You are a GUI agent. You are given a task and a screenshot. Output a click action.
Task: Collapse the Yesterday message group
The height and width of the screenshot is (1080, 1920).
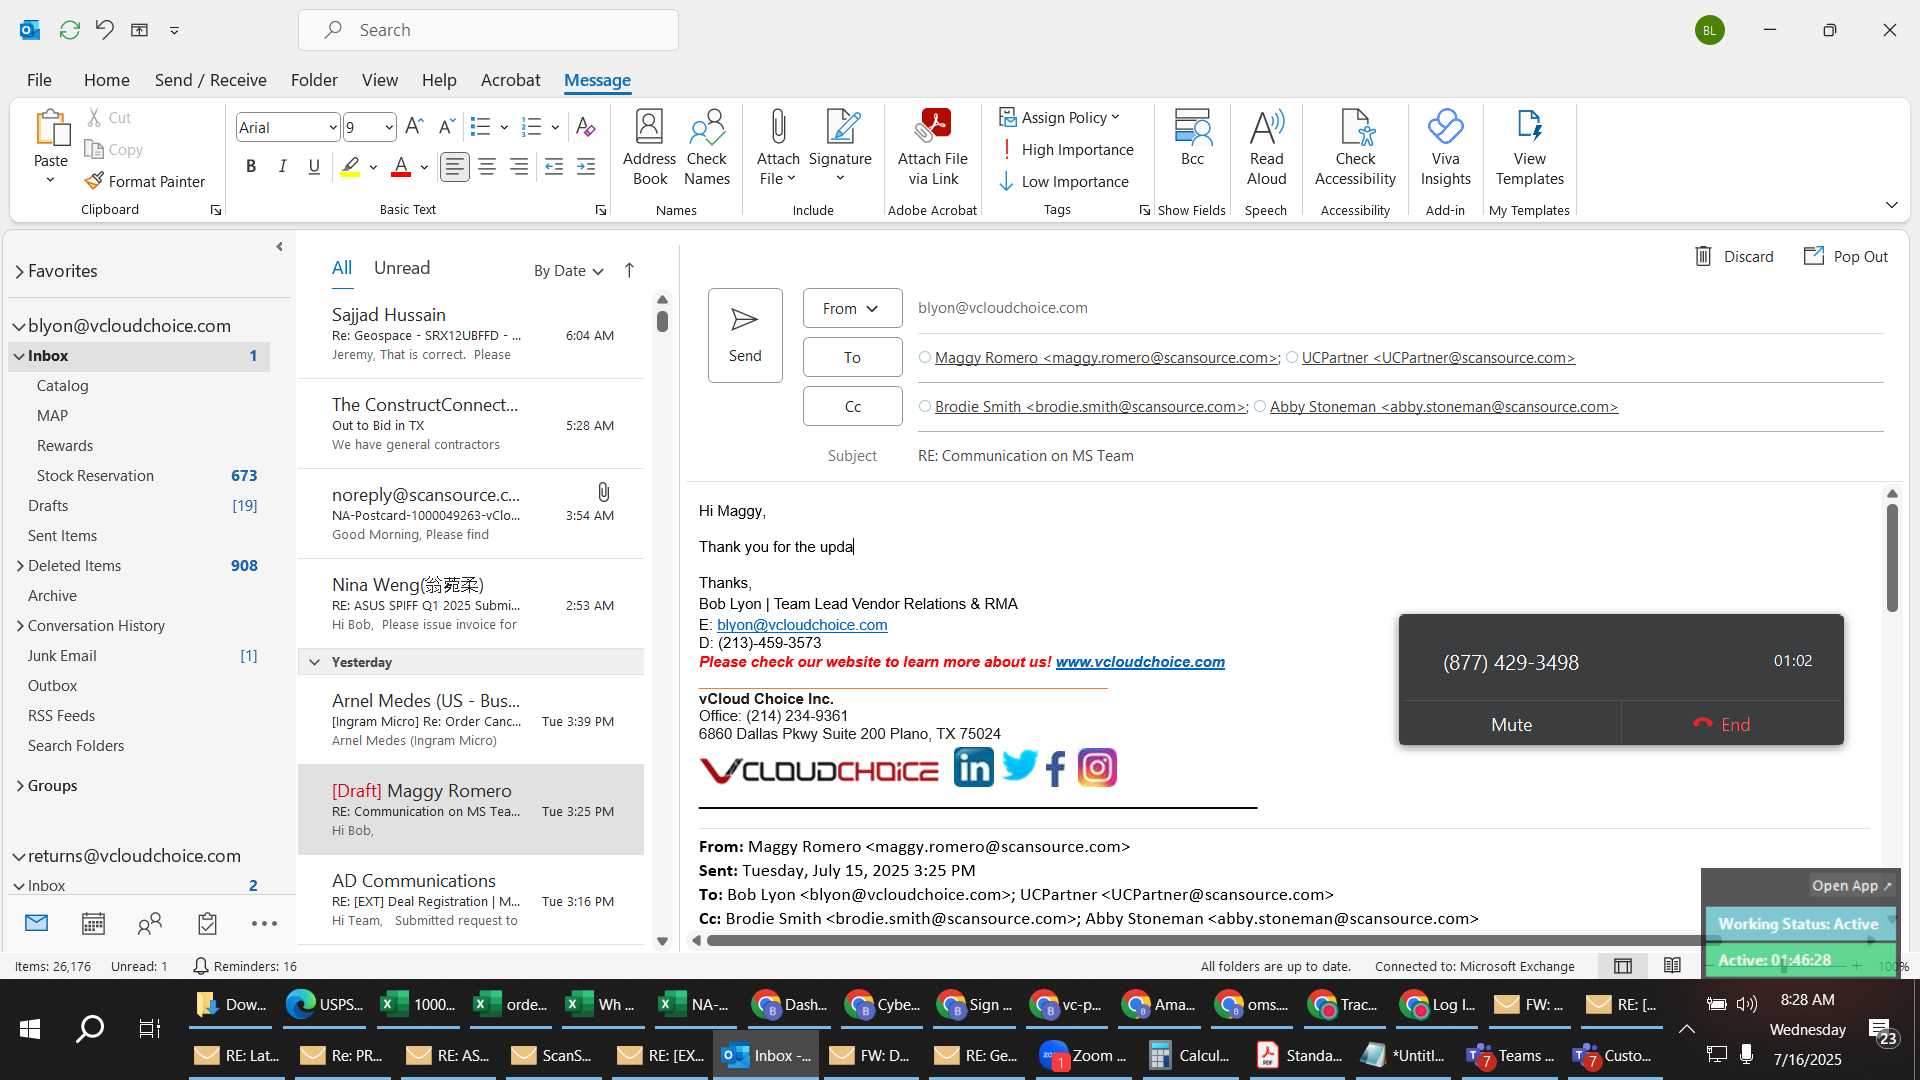[314, 662]
